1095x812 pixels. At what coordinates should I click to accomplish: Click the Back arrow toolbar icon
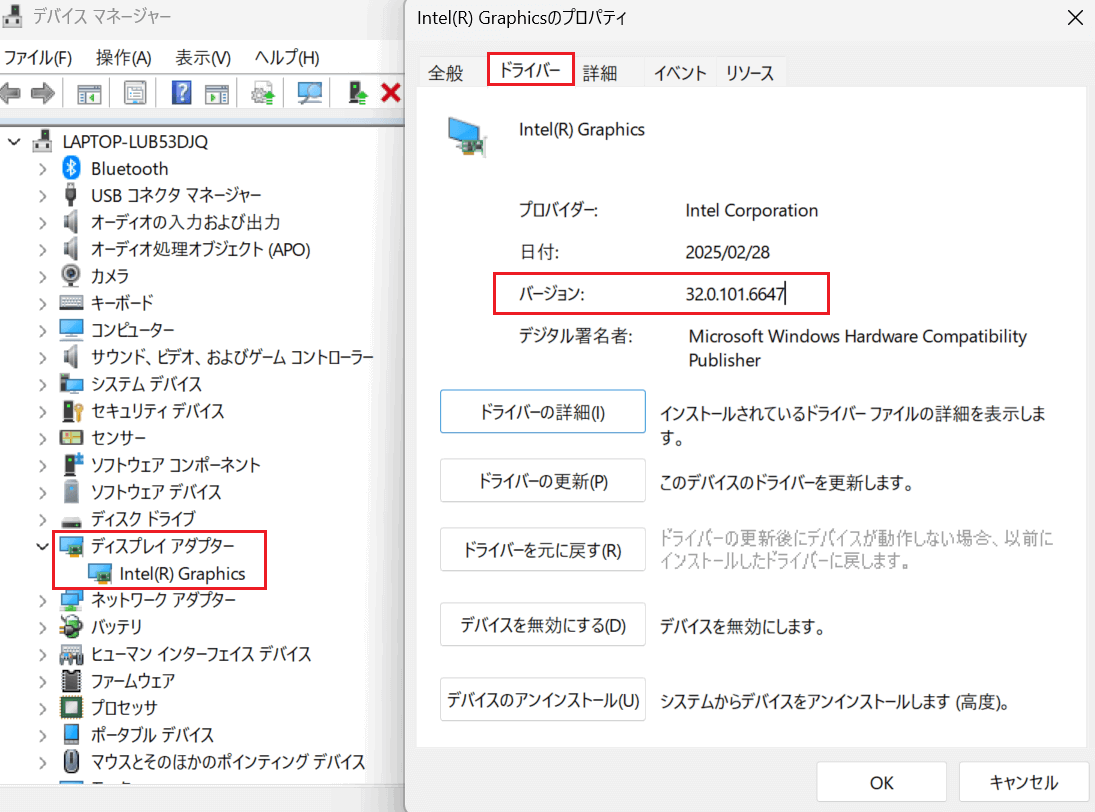click(x=11, y=93)
